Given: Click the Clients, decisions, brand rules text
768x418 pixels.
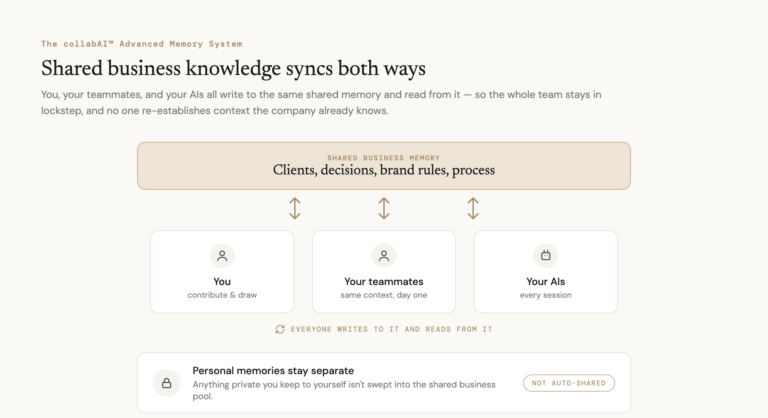Looking at the screenshot, I should pyautogui.click(x=384, y=170).
